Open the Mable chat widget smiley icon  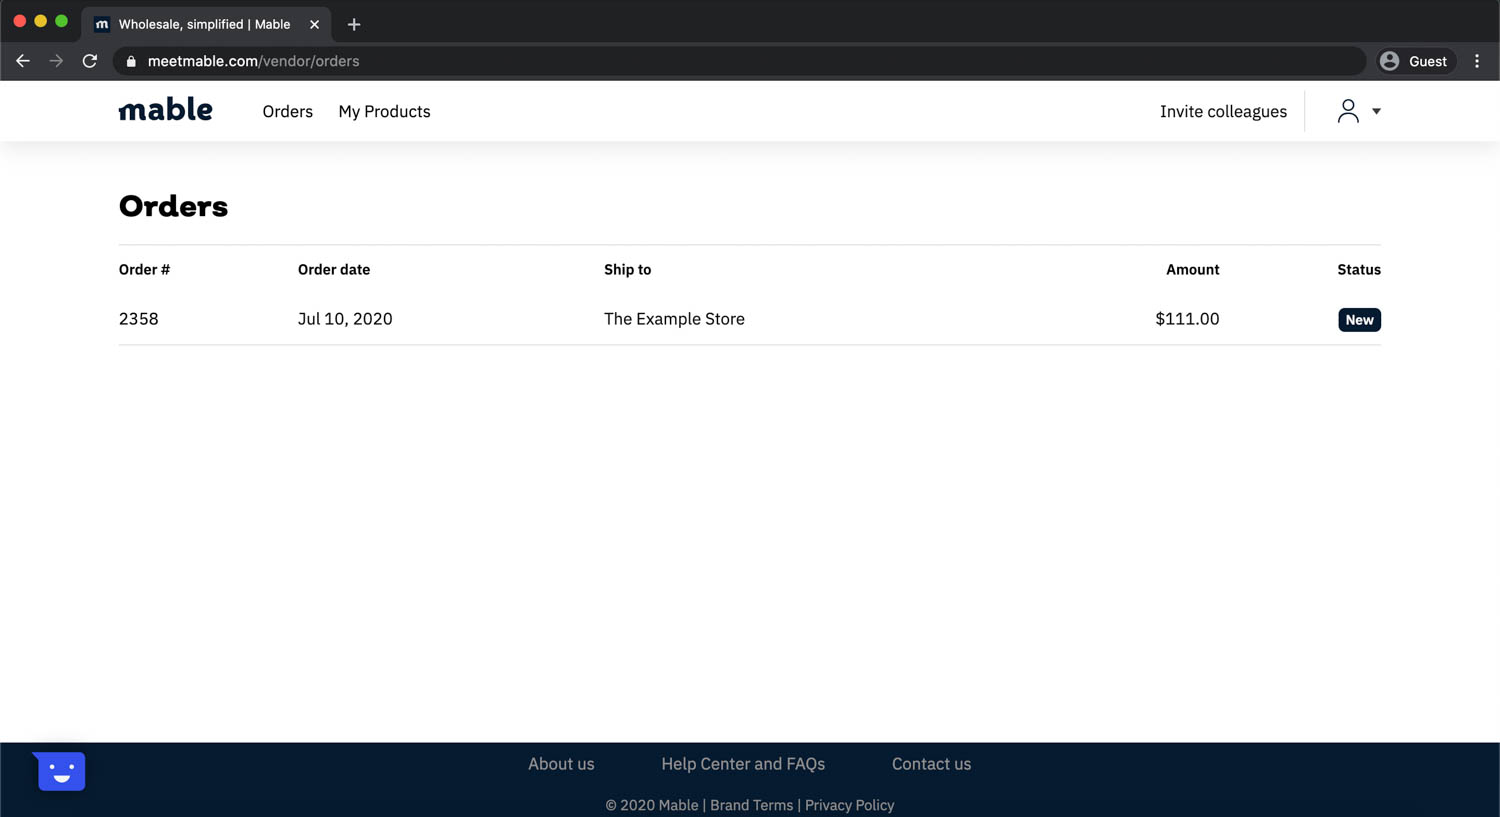coord(61,771)
